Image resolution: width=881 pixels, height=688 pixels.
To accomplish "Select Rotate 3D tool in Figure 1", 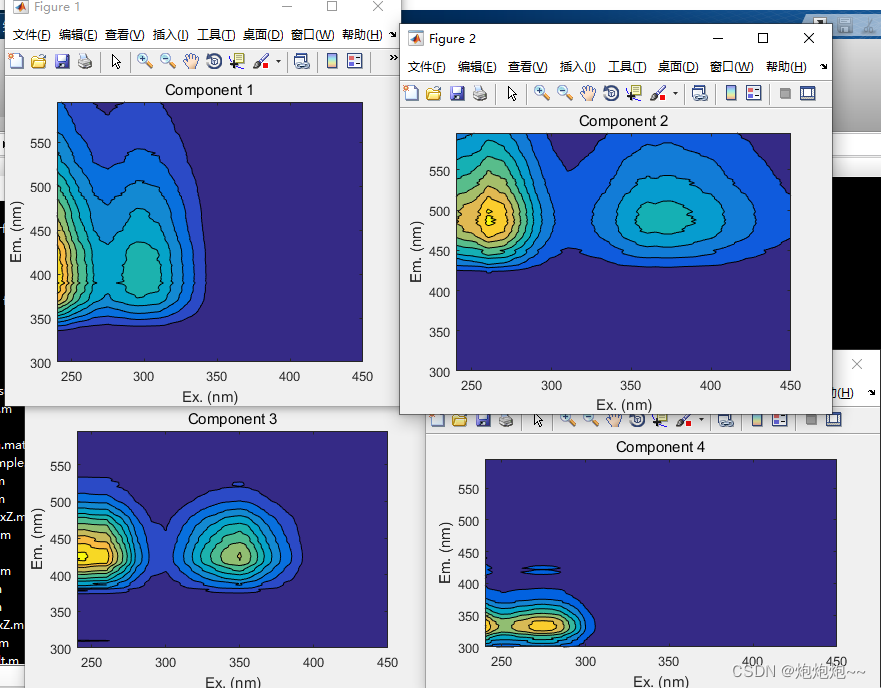I will pos(214,61).
